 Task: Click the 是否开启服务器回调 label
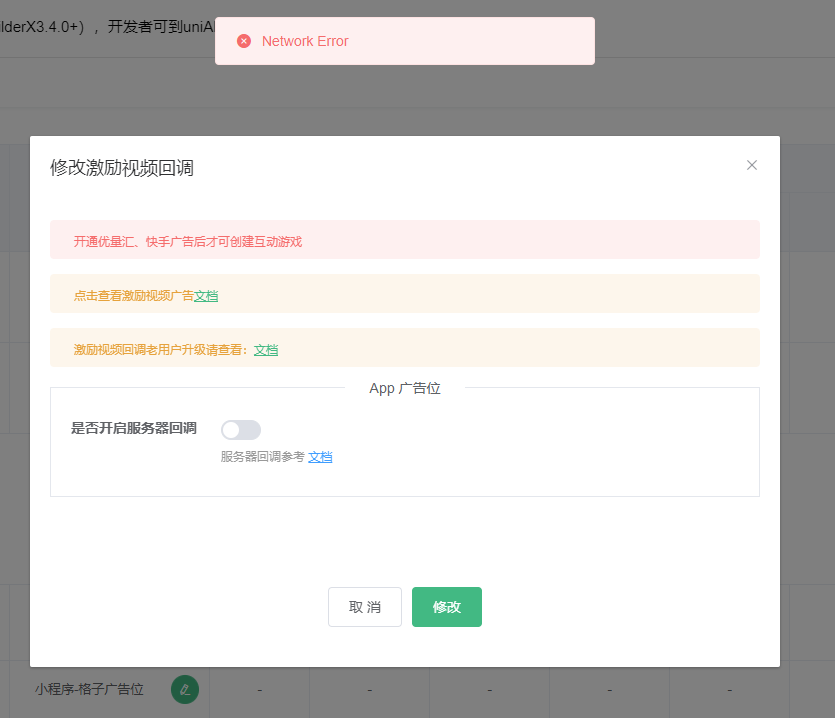point(134,429)
